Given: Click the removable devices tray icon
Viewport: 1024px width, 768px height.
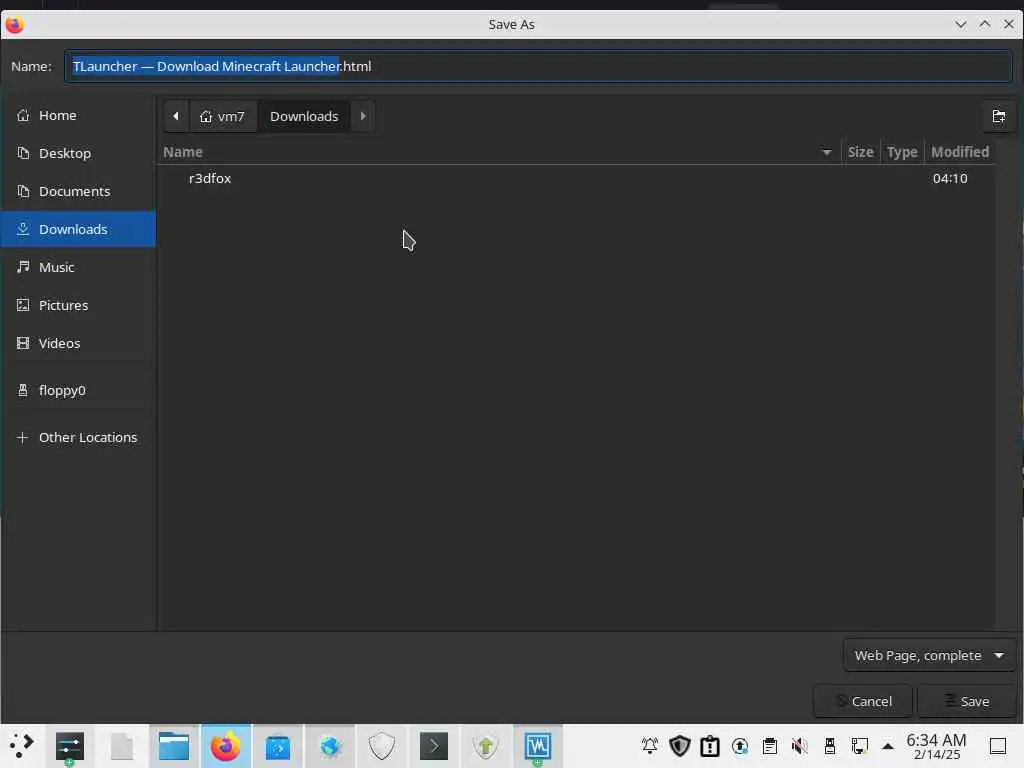Looking at the screenshot, I should 830,746.
